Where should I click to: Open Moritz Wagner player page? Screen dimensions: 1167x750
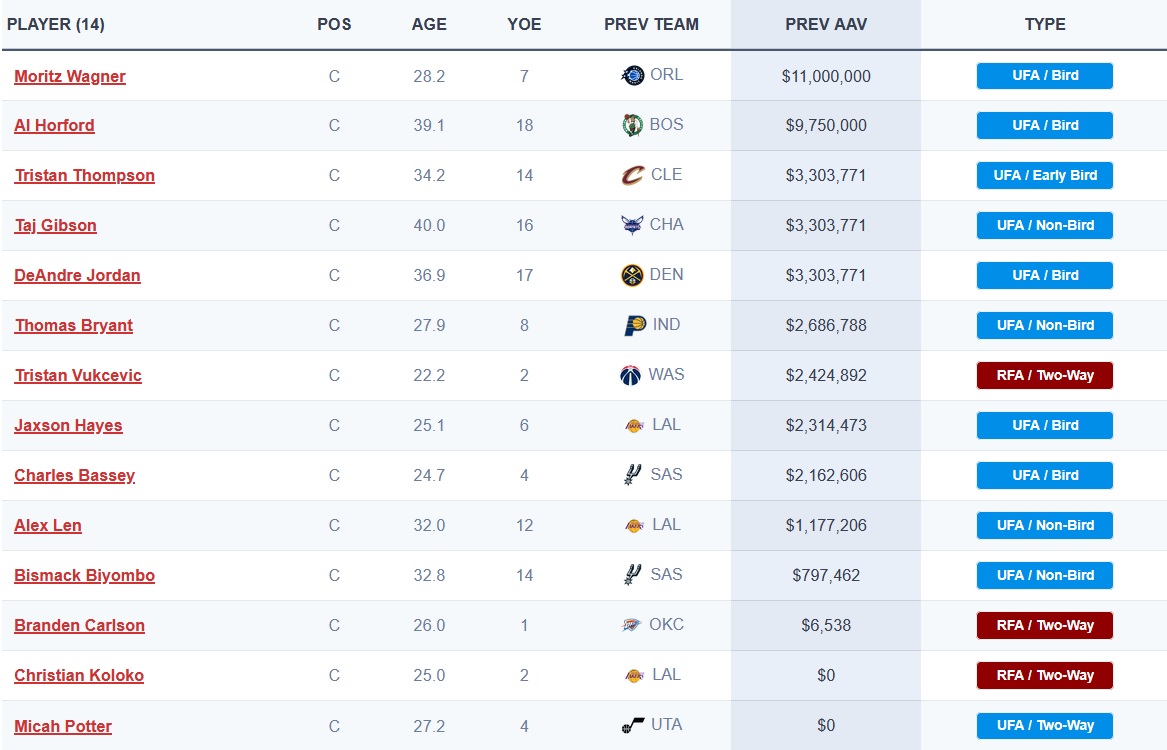(70, 76)
